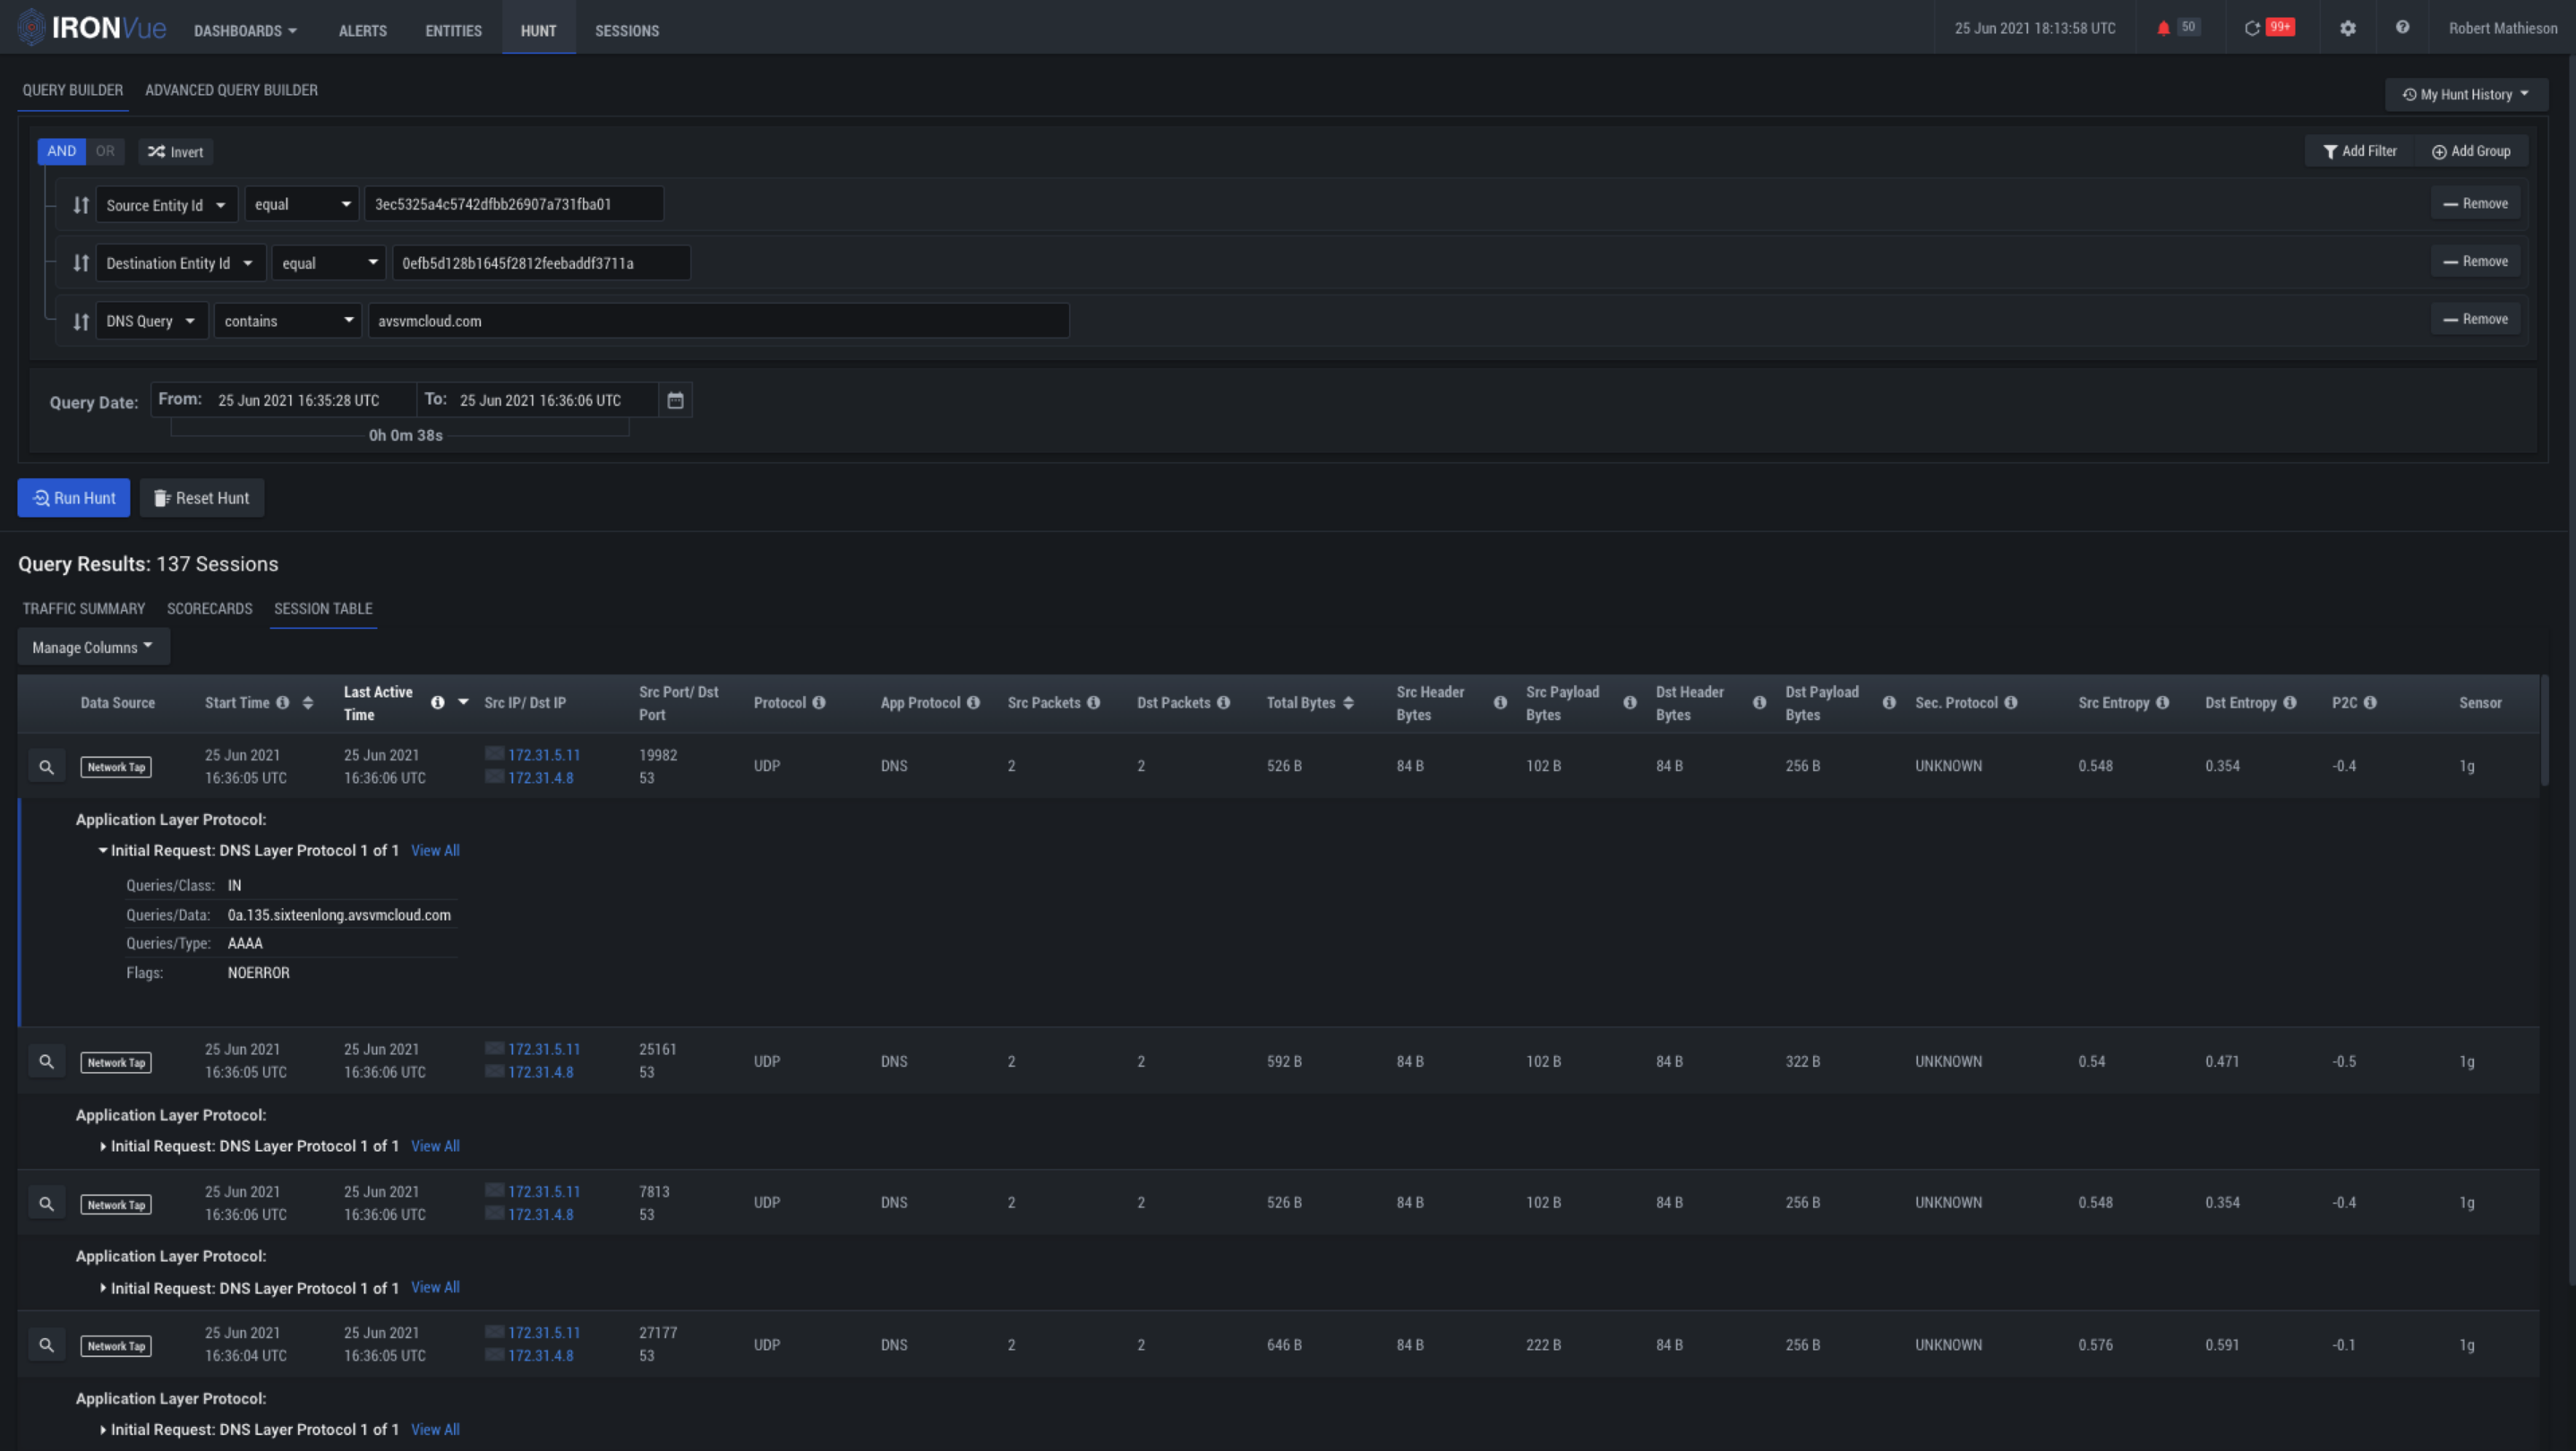The width and height of the screenshot is (2576, 1451).
Task: Switch query logic to OR
Action: (105, 151)
